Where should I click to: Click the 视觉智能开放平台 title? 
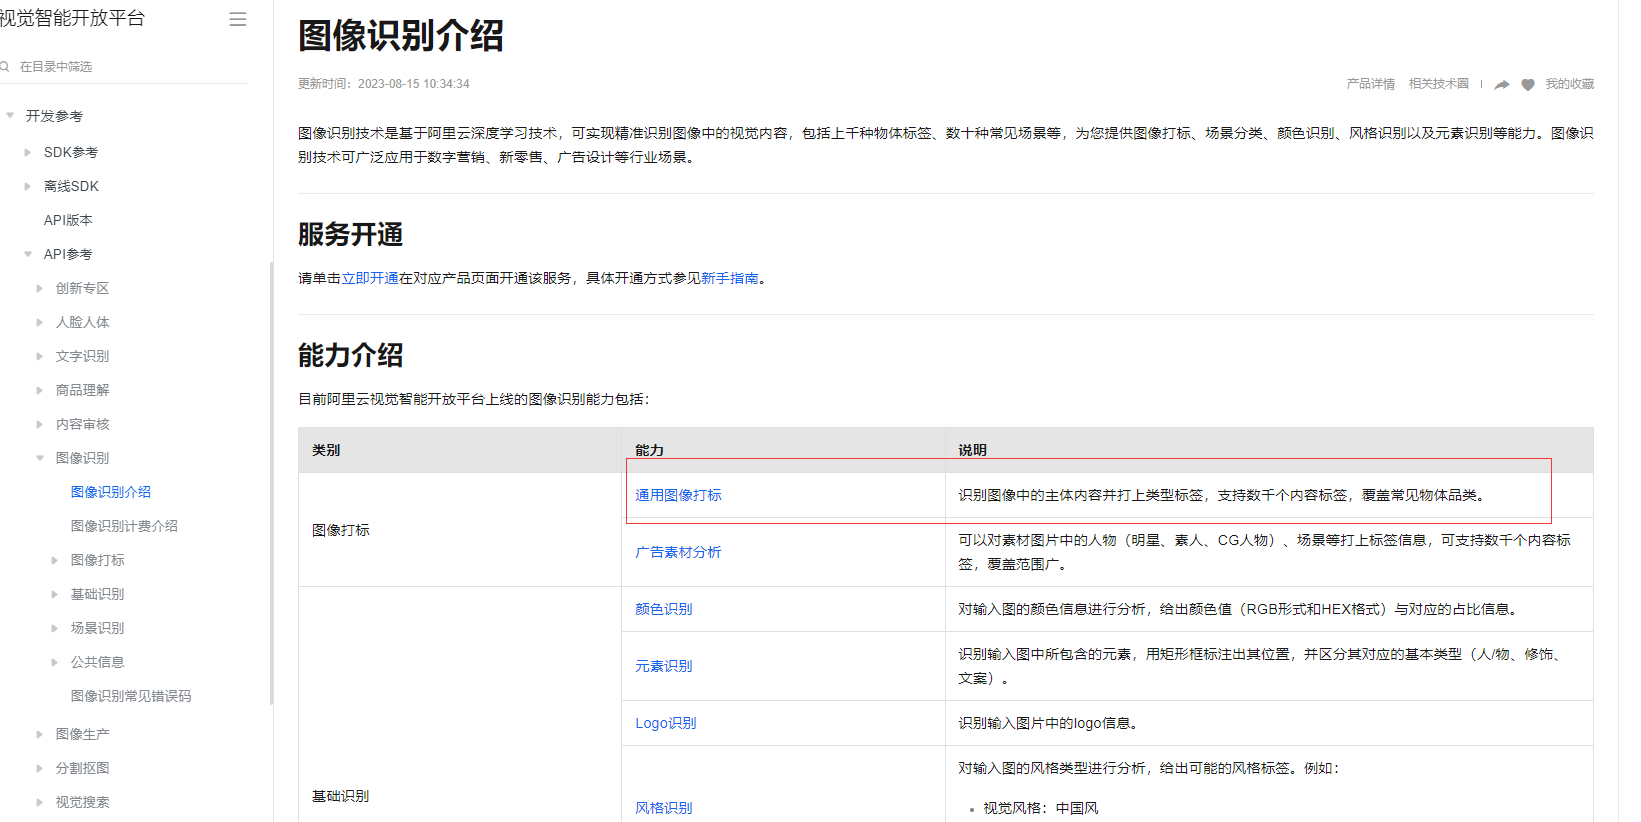point(72,18)
